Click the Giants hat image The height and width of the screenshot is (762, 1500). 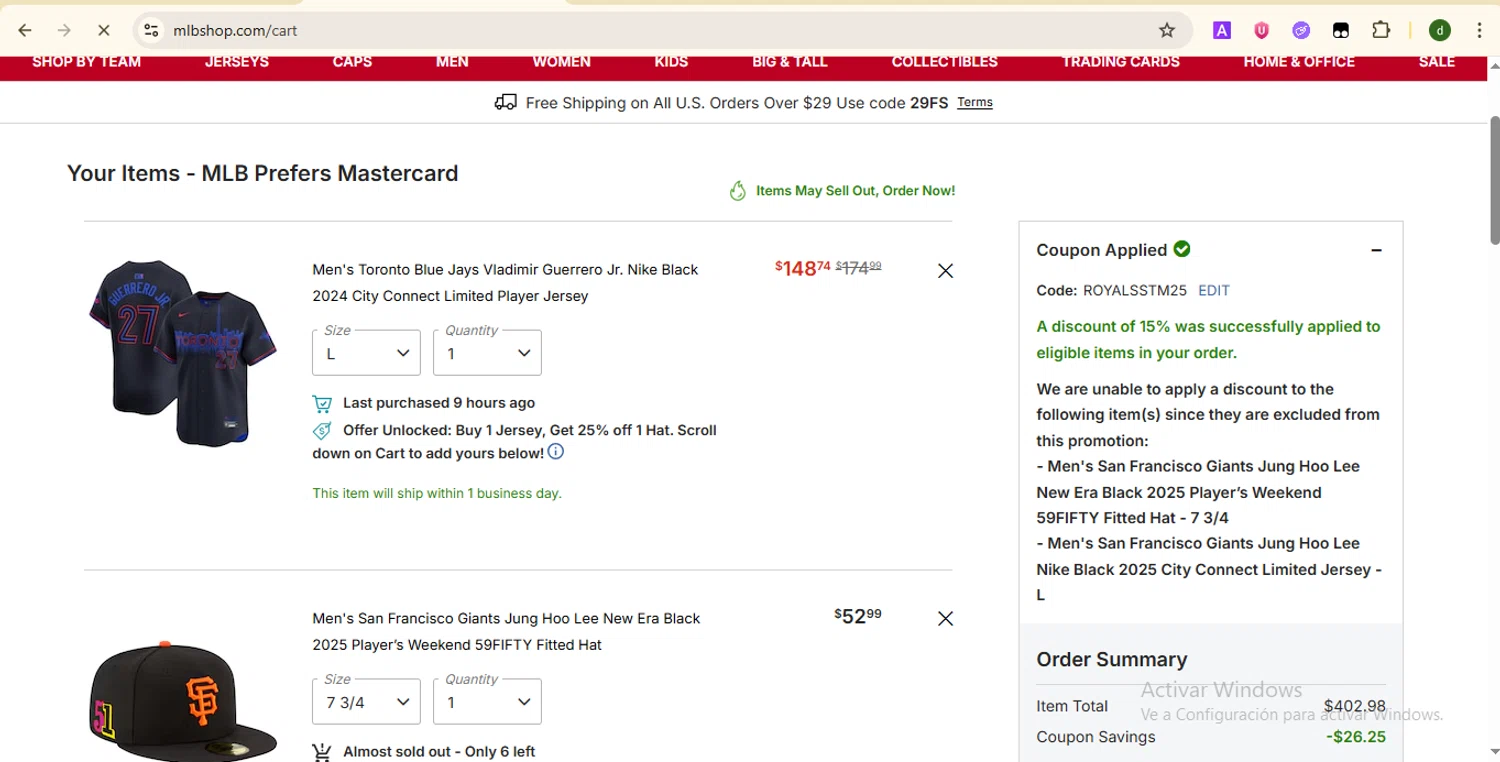(182, 701)
